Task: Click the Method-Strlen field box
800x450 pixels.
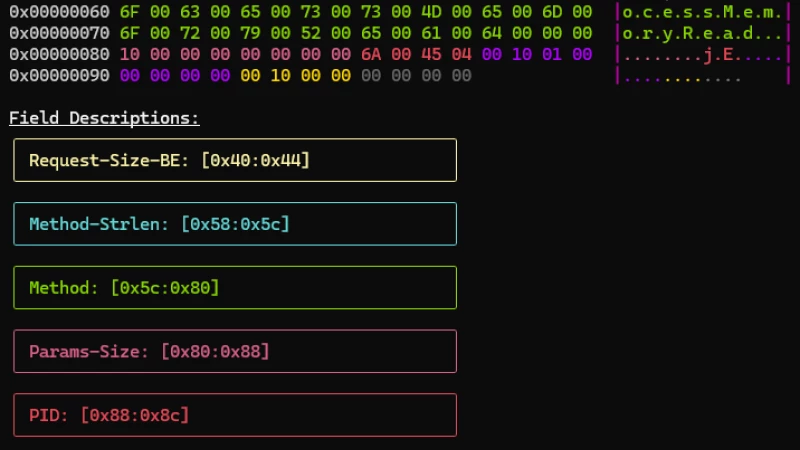Action: 235,224
